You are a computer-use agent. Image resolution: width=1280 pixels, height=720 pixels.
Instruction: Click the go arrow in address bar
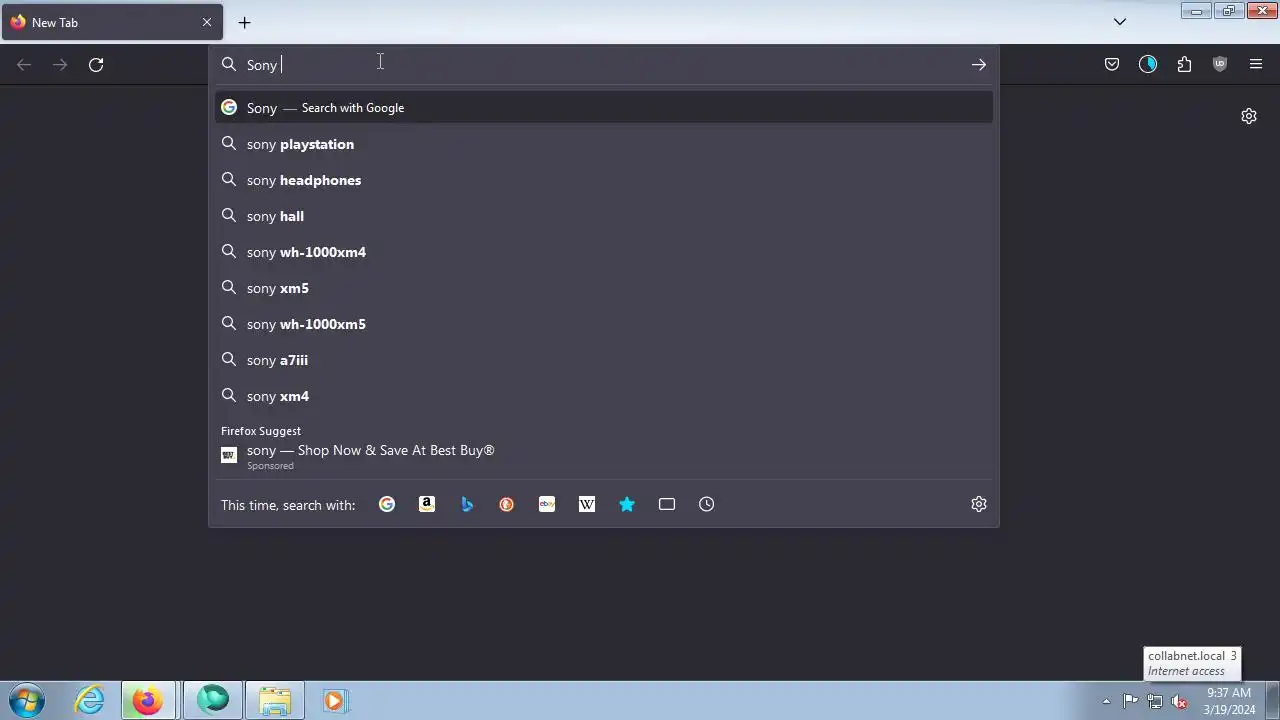[979, 64]
